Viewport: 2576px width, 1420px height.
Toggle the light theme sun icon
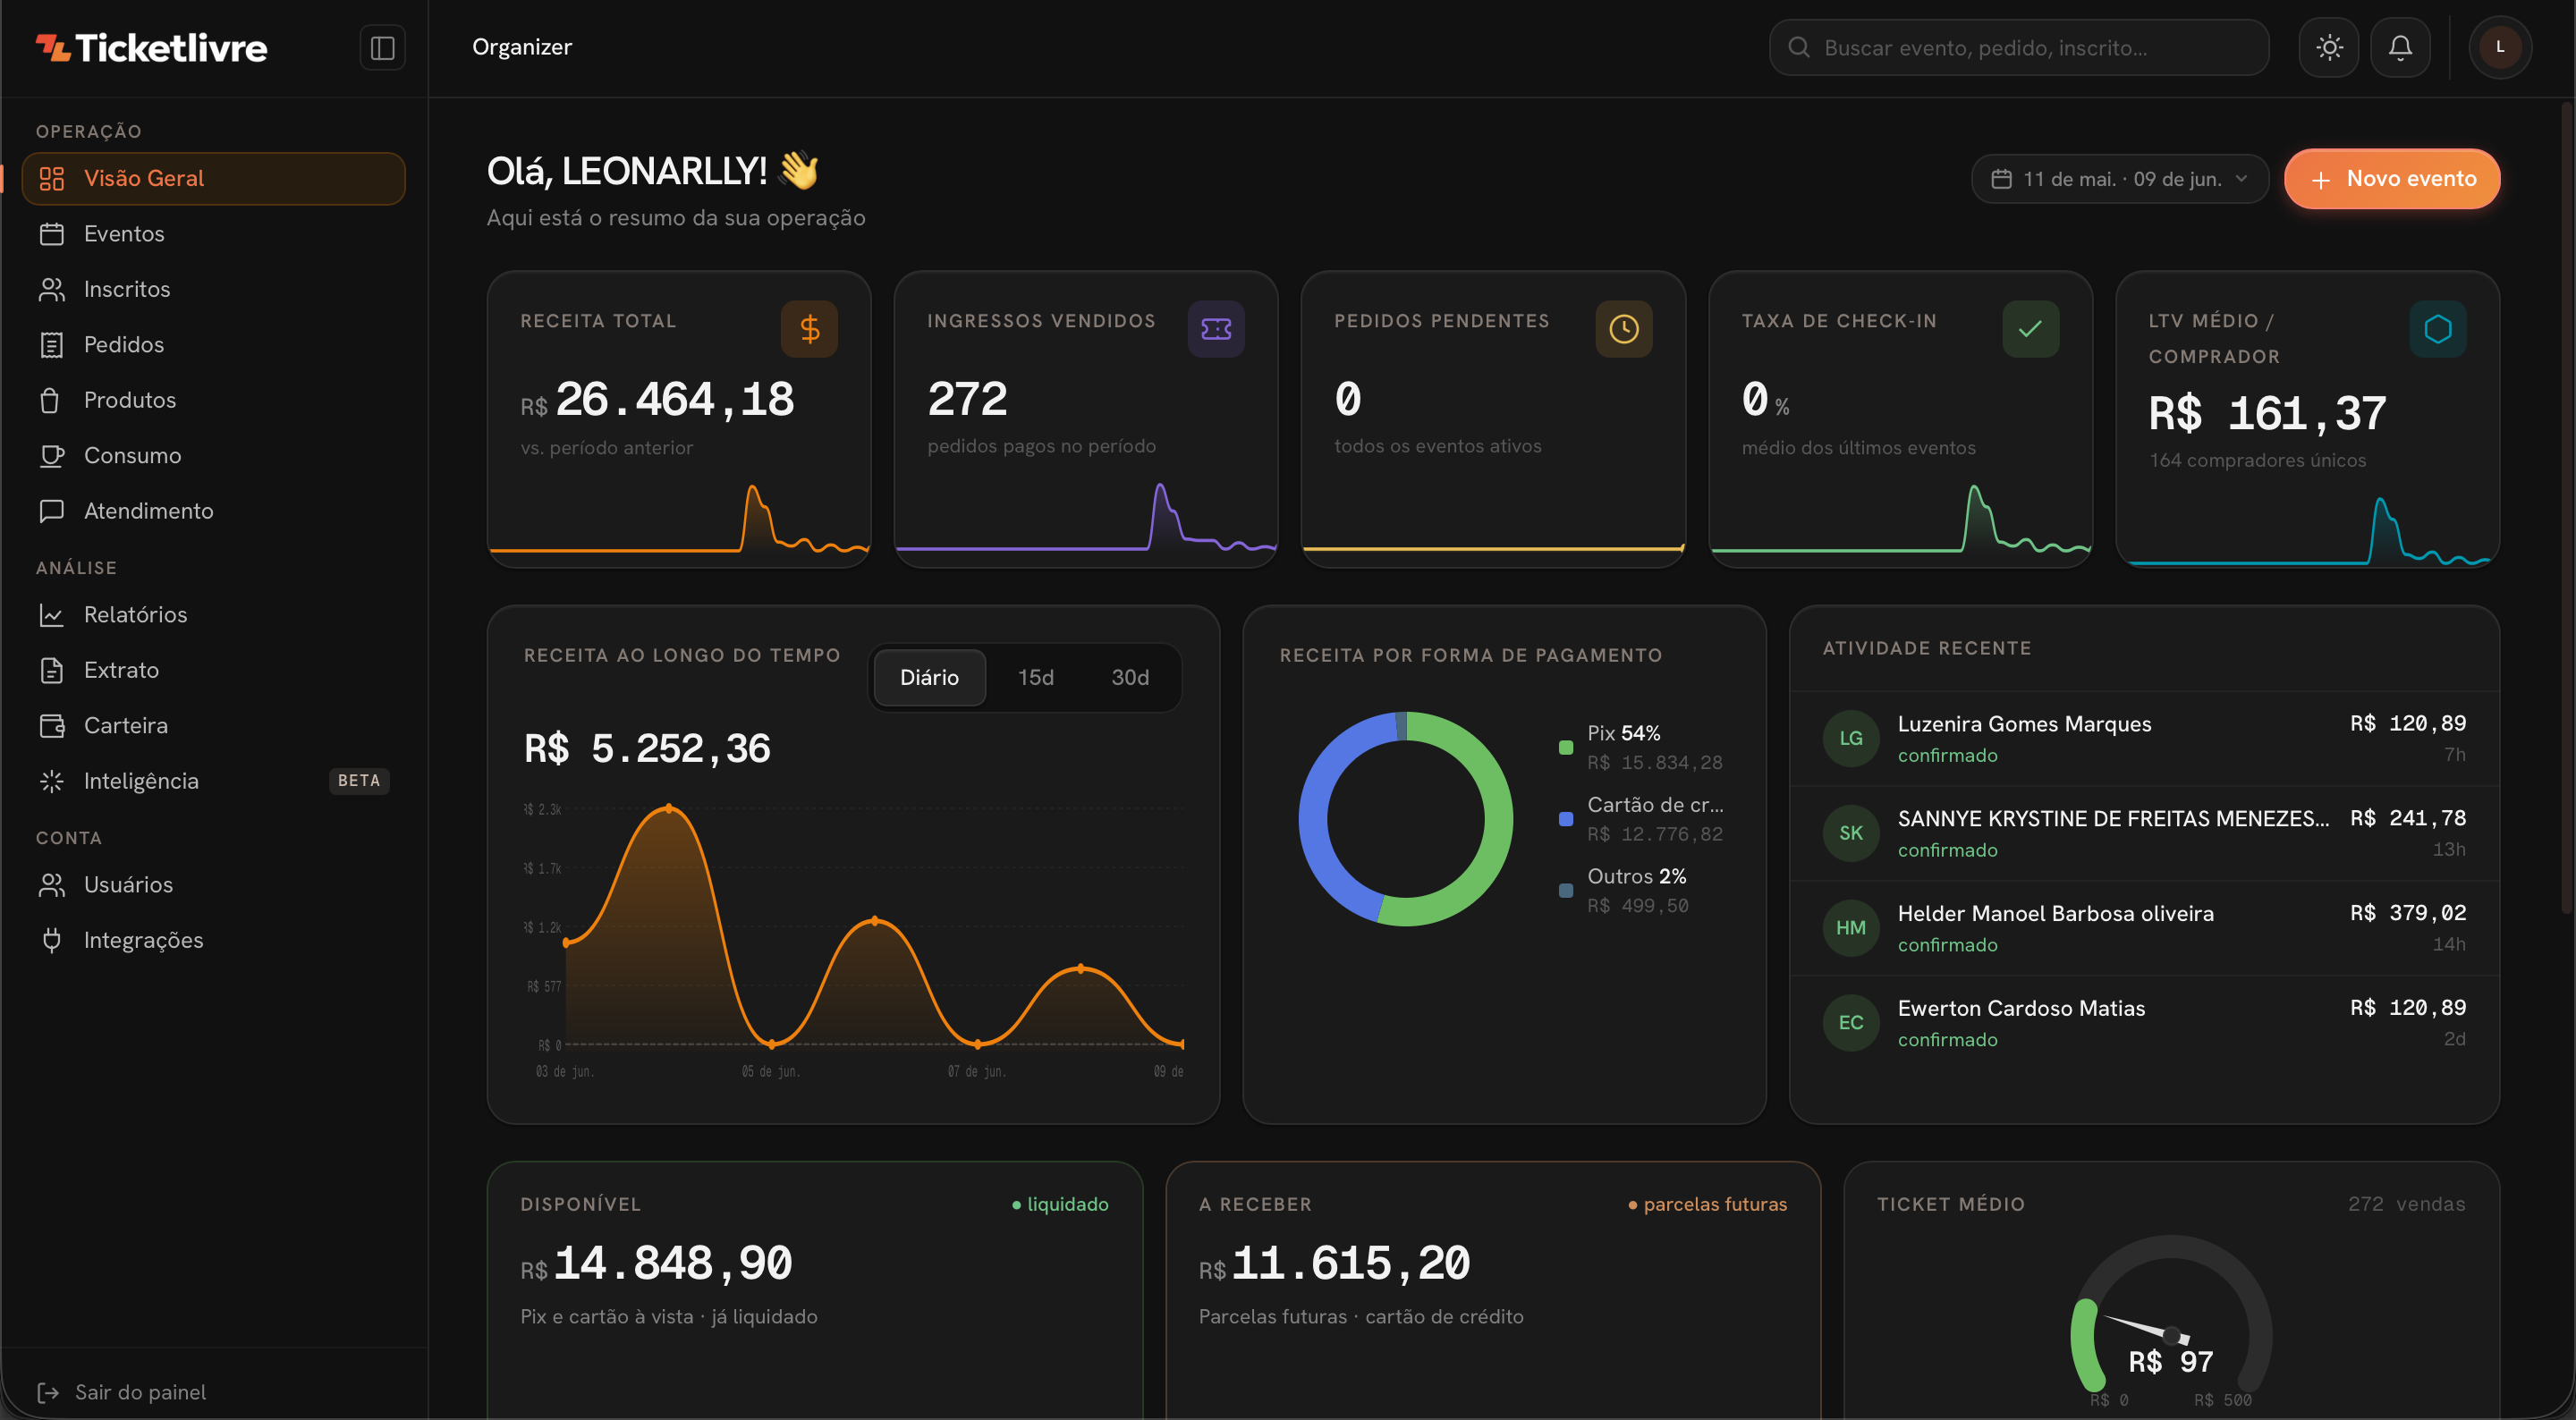2329,47
